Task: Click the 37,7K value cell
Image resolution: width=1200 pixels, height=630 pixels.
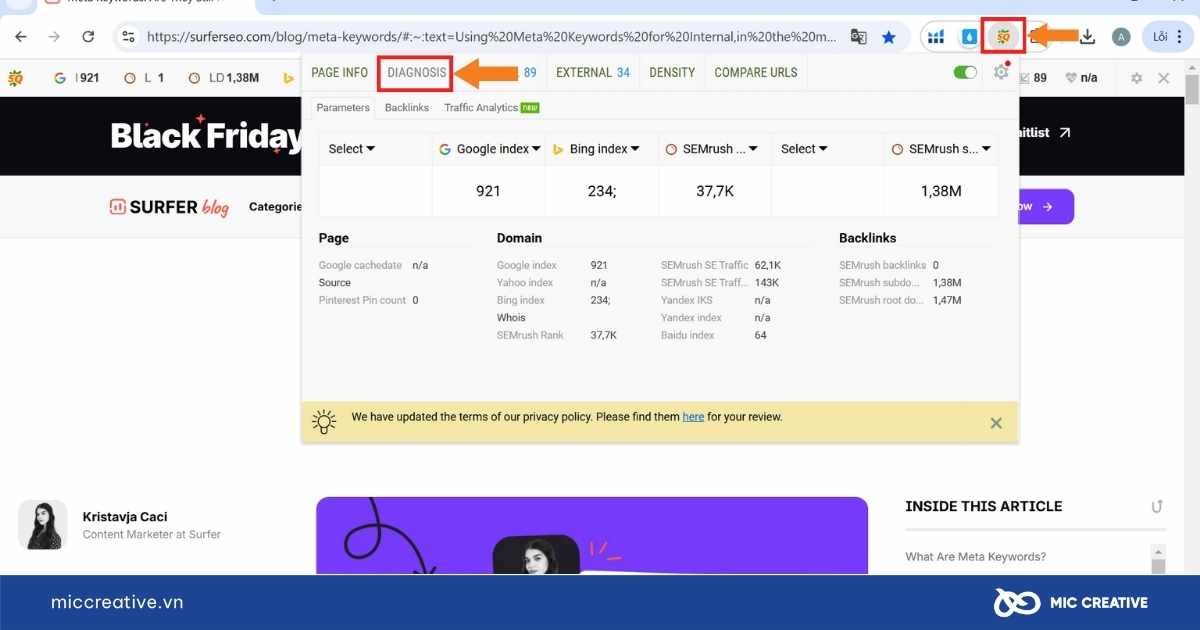Action: pos(715,191)
